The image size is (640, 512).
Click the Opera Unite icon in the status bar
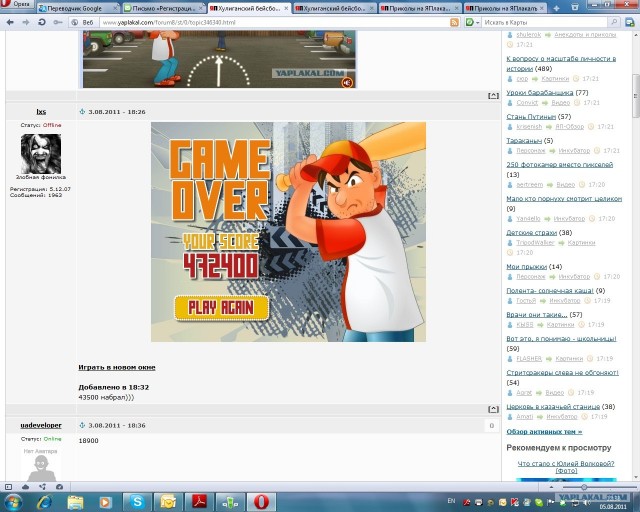42,487
